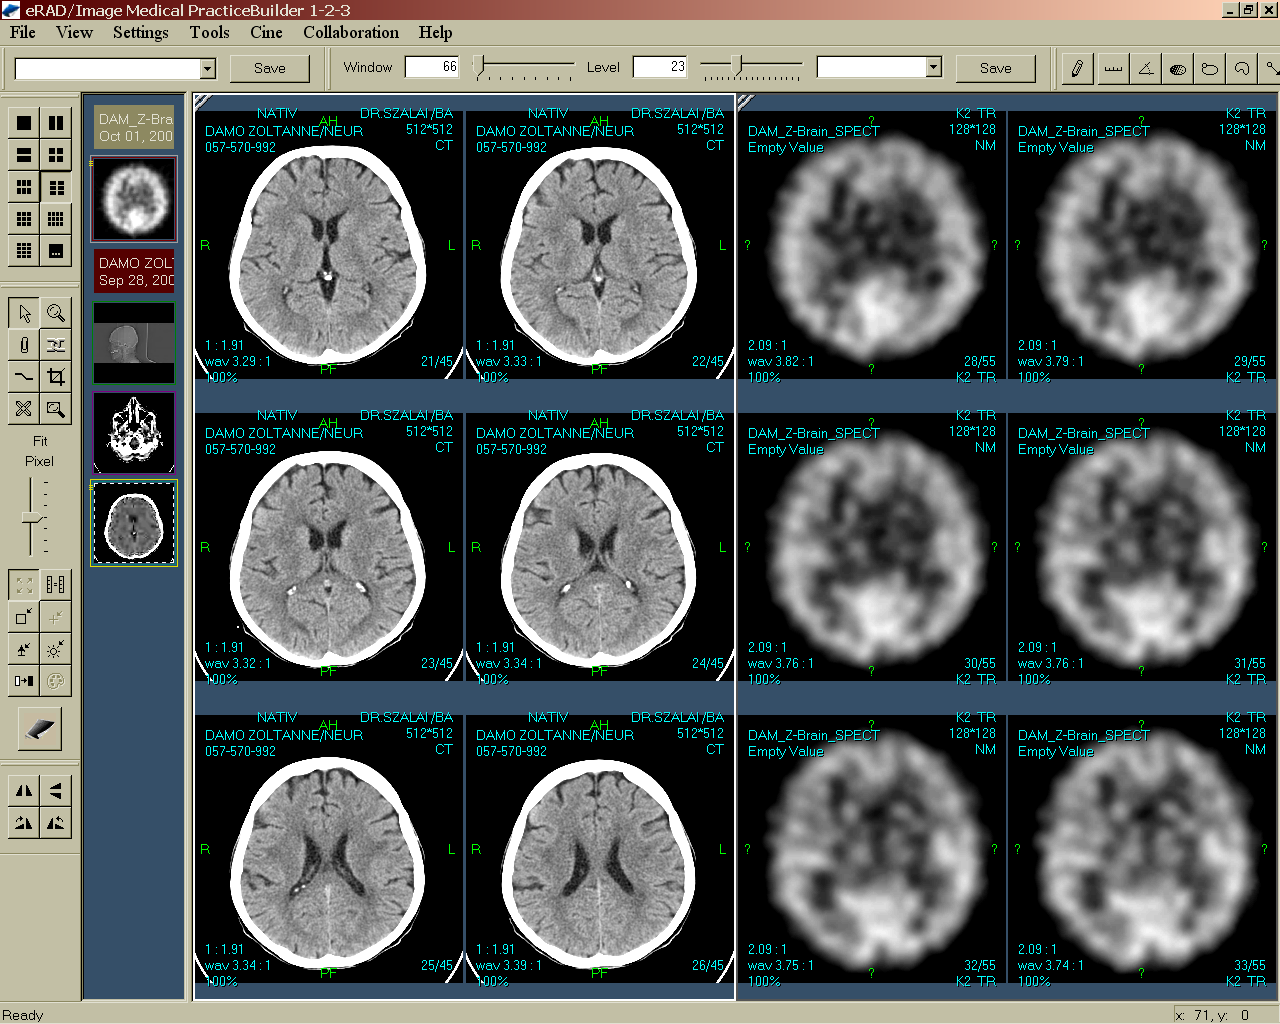Open the Cine menu
1280x1024 pixels.
[266, 32]
